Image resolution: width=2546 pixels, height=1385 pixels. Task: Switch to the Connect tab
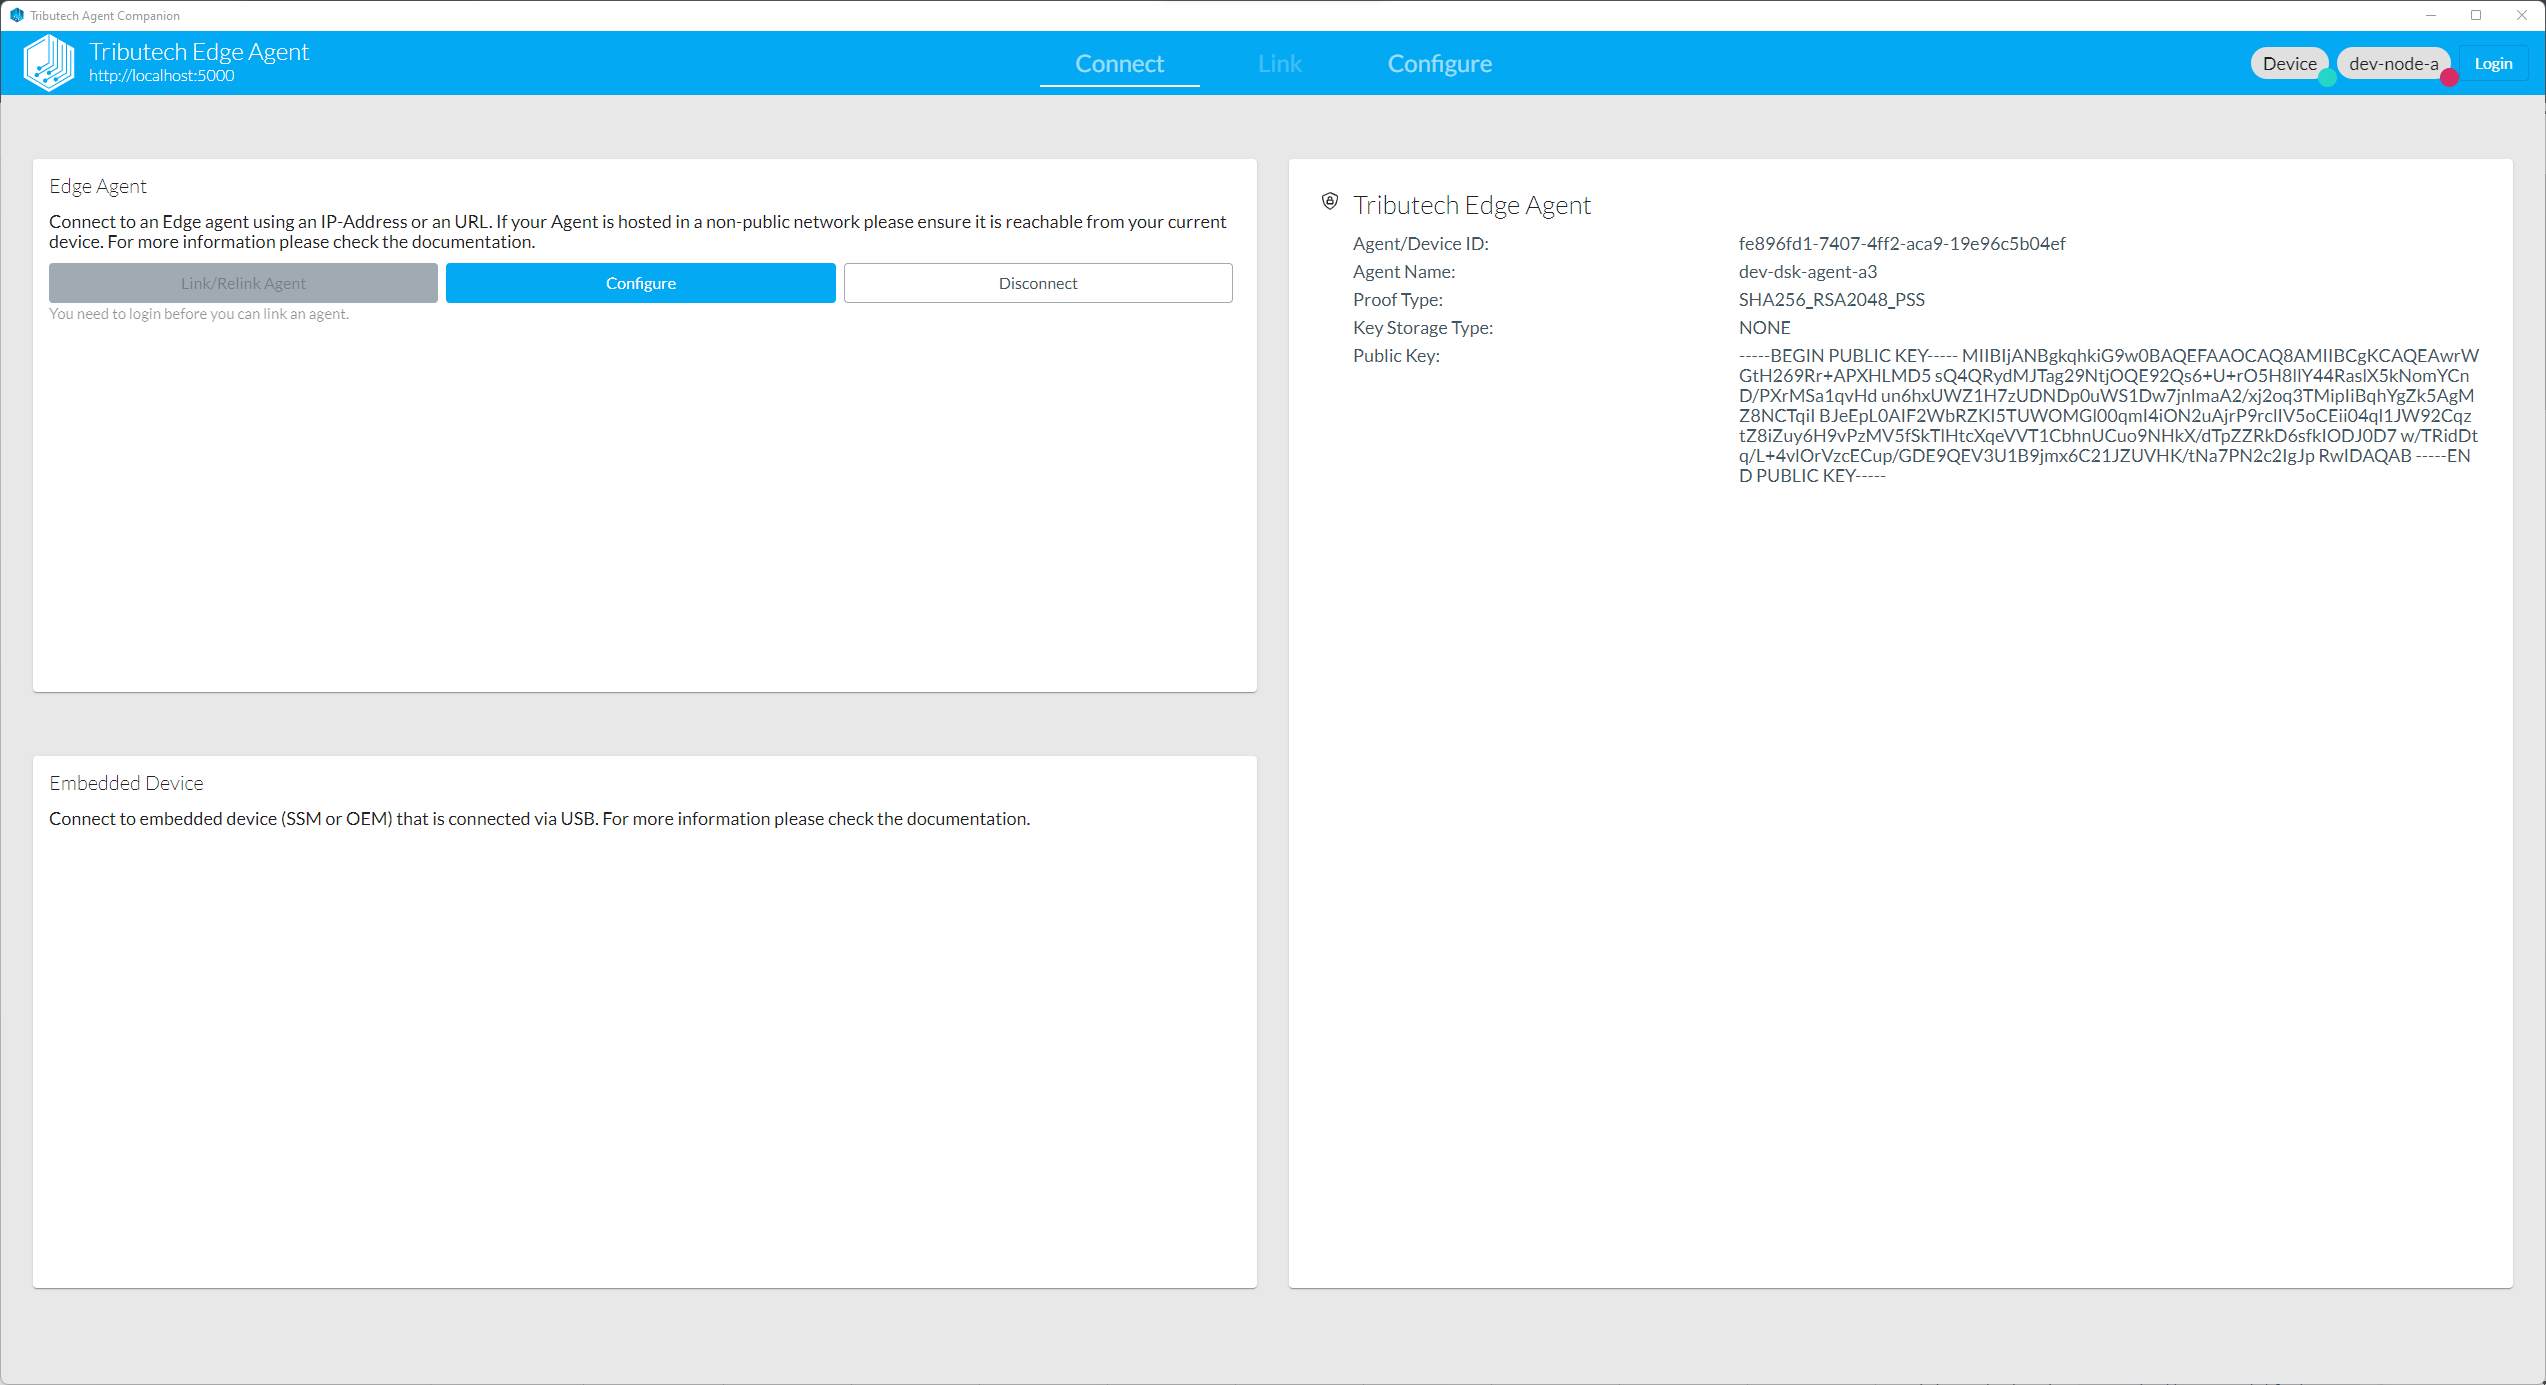[1119, 64]
